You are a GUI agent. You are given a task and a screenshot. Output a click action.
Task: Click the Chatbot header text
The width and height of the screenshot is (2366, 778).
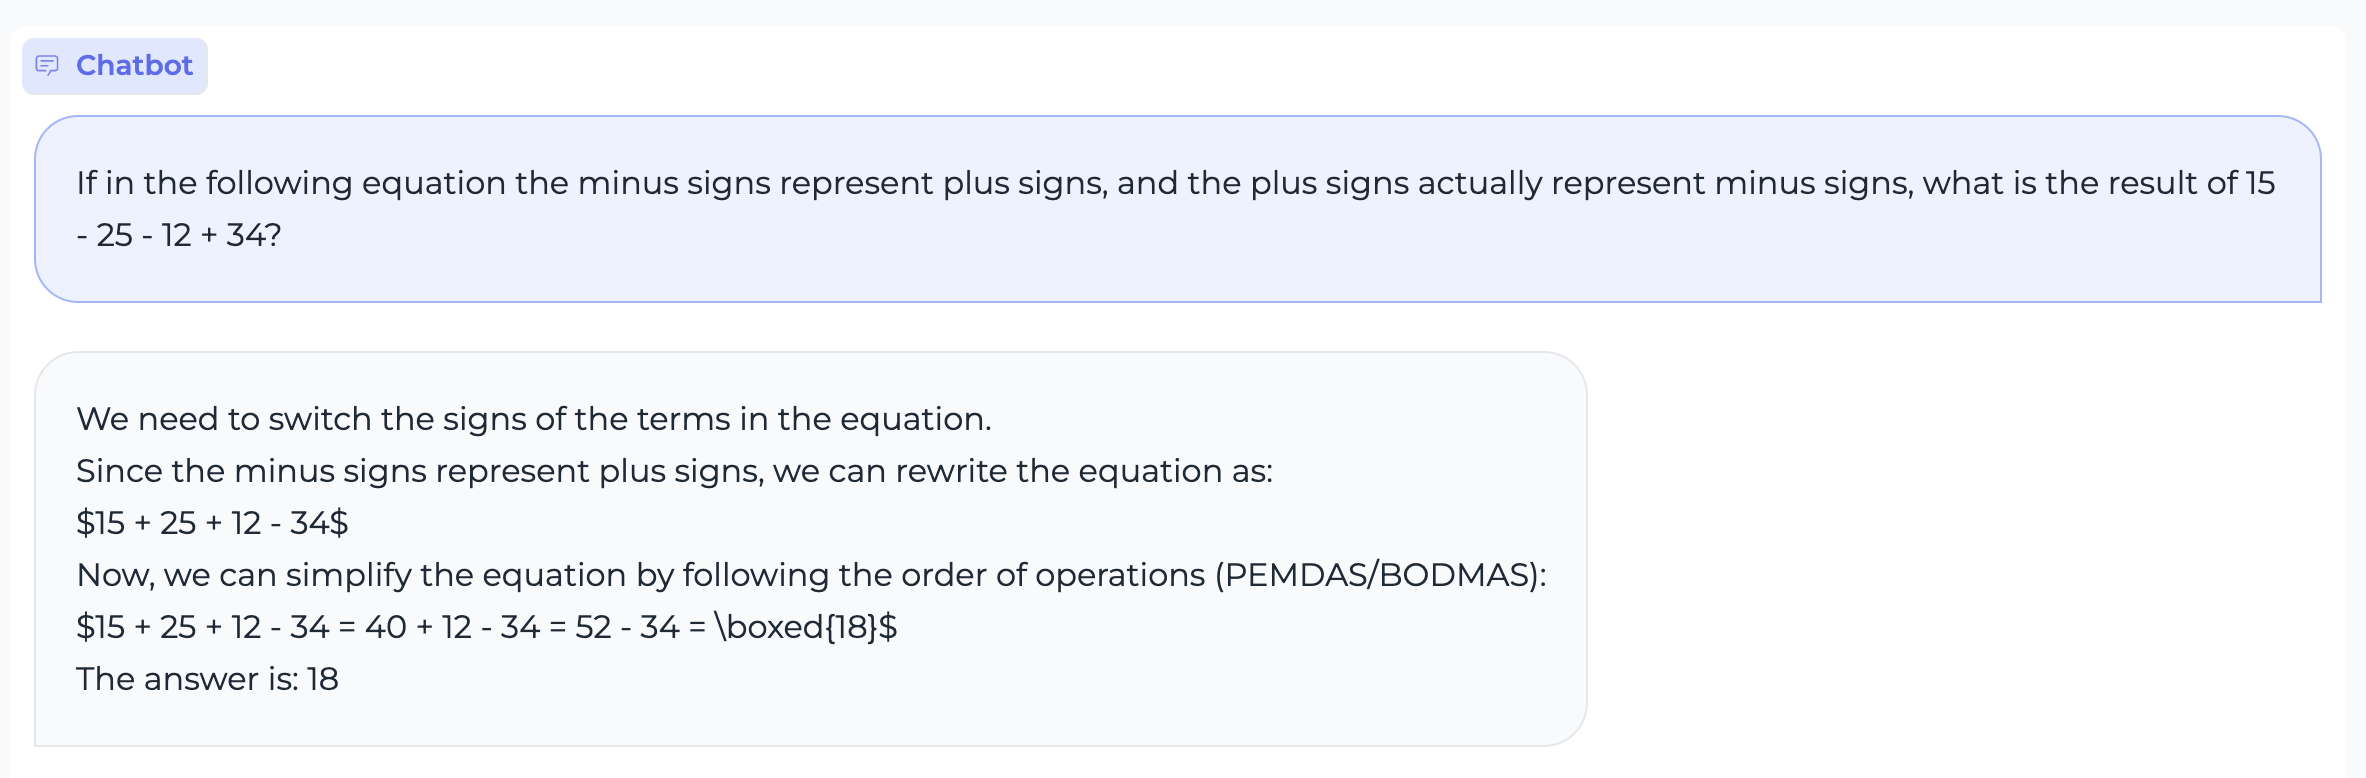tap(134, 65)
